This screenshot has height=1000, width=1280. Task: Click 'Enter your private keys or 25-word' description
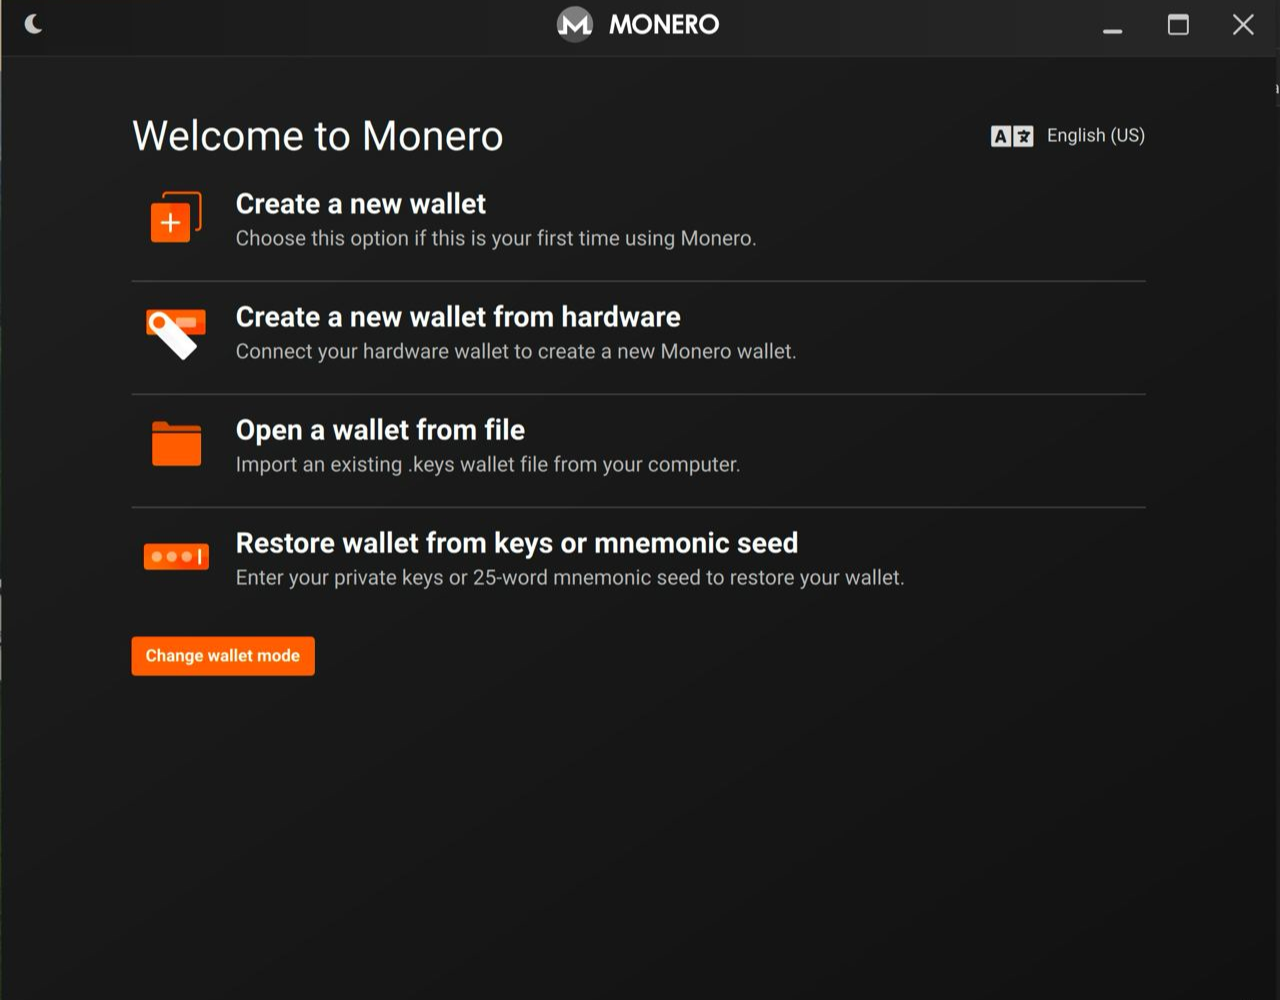[569, 578]
